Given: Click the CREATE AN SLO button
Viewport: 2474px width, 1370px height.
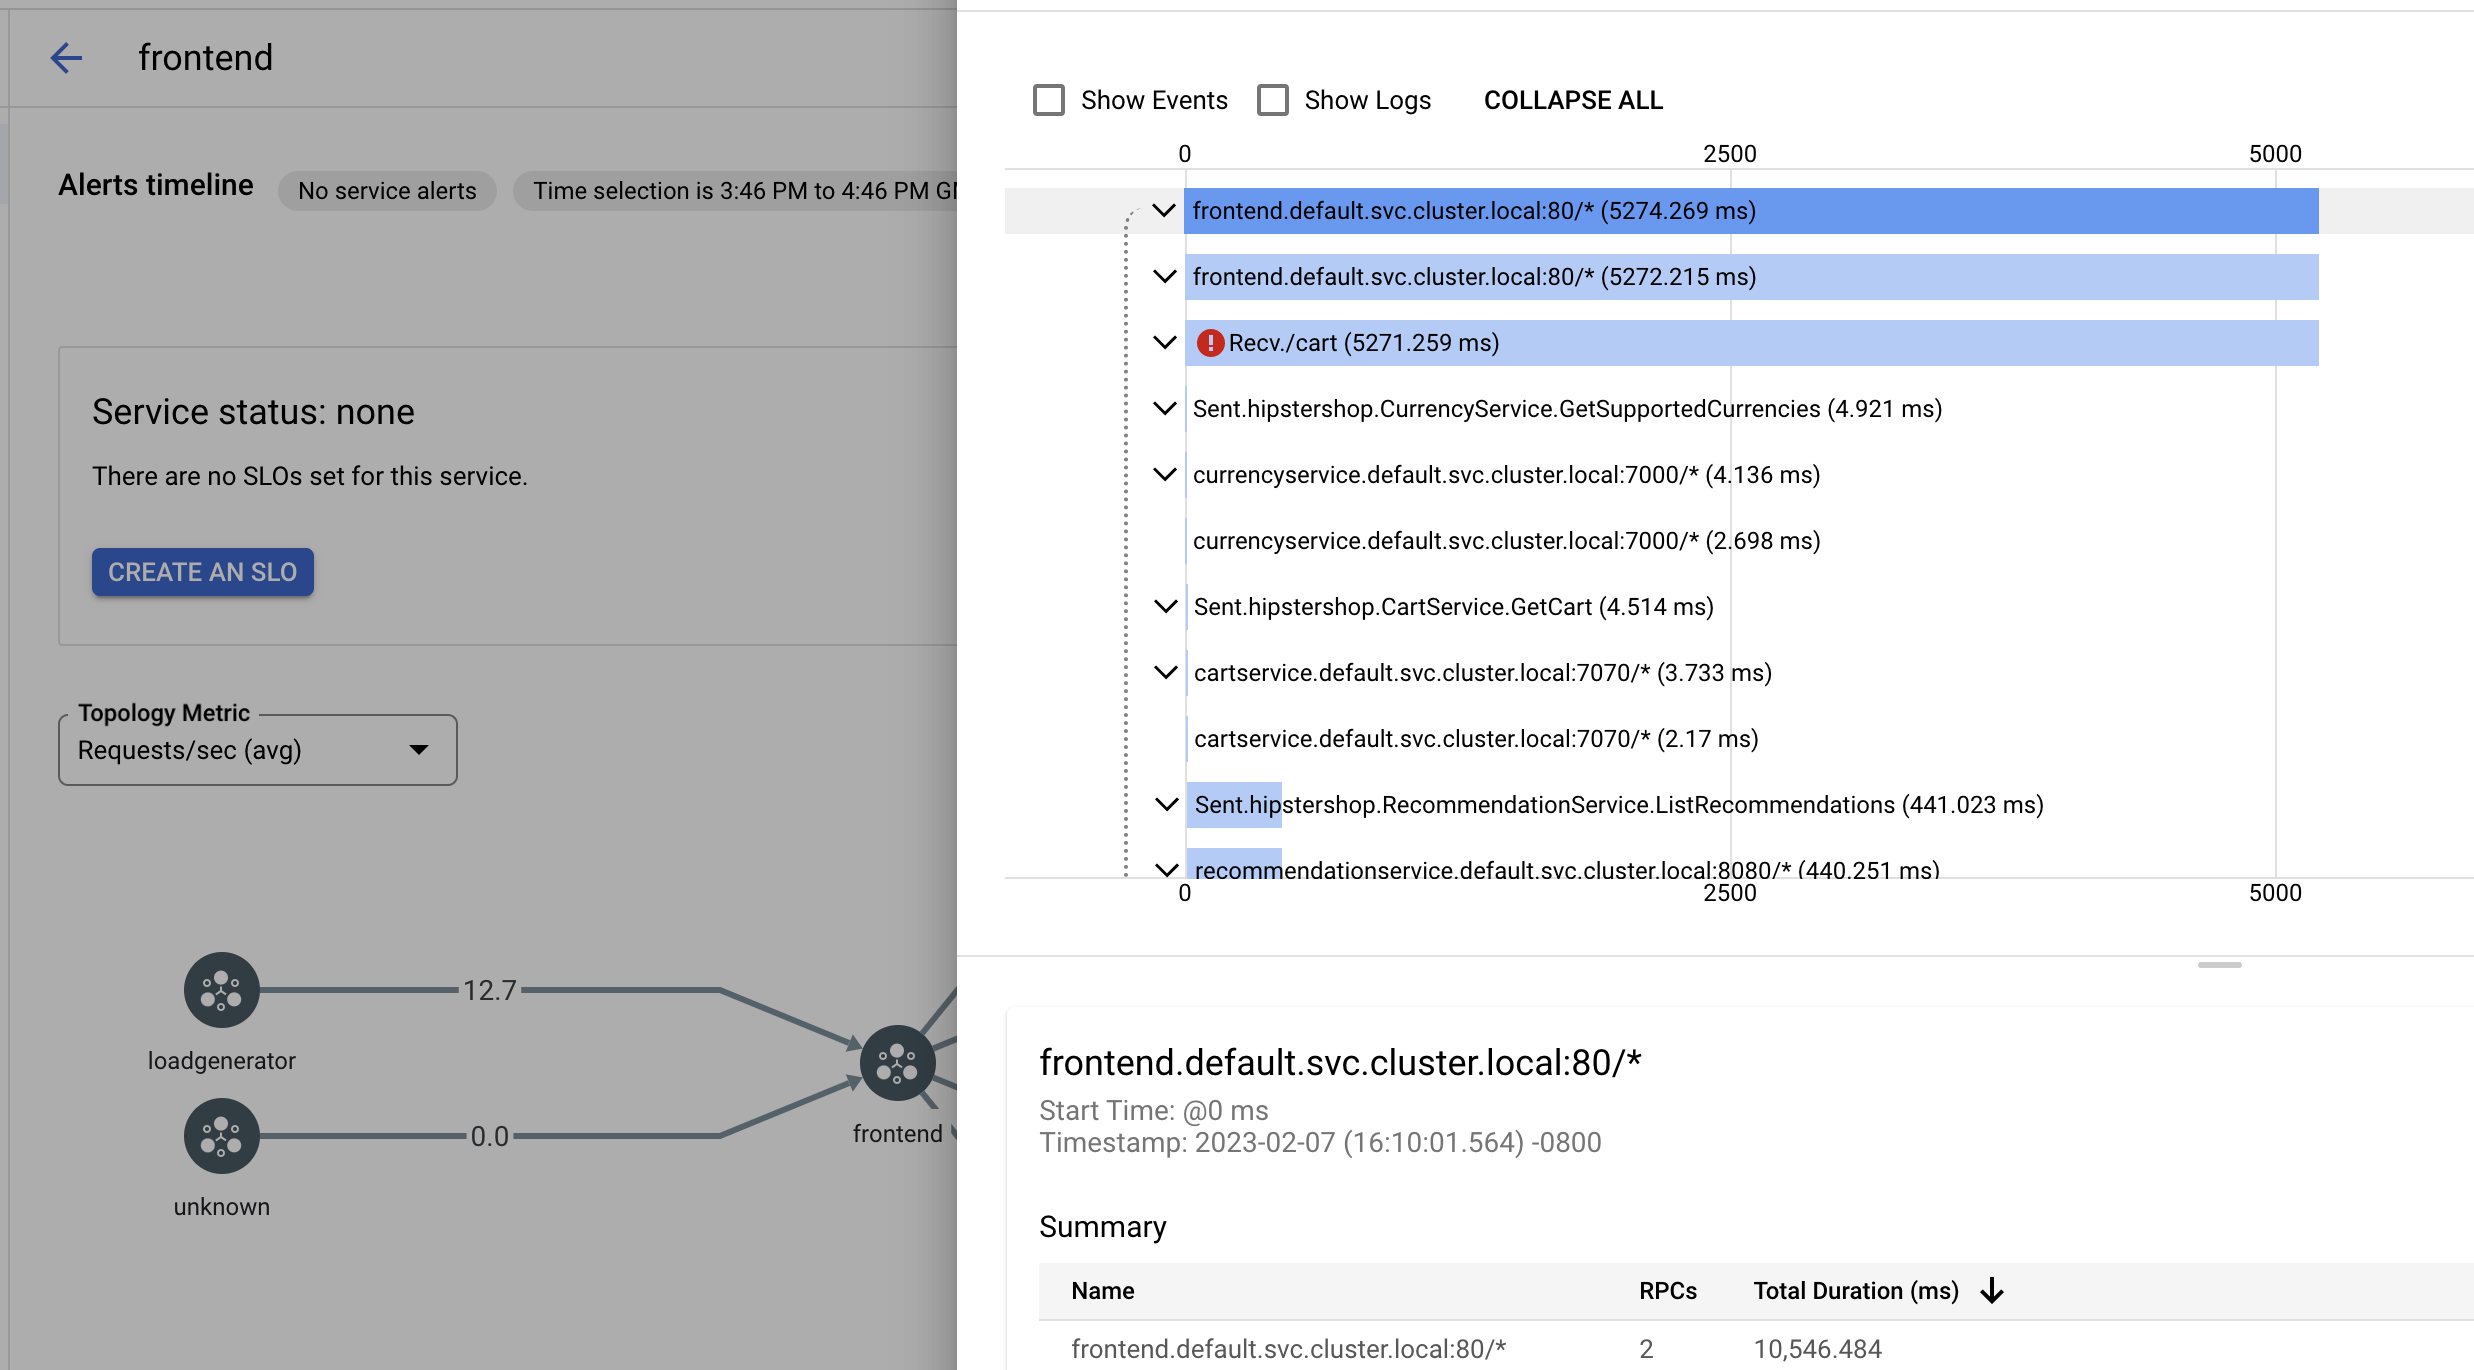Looking at the screenshot, I should pos(202,570).
